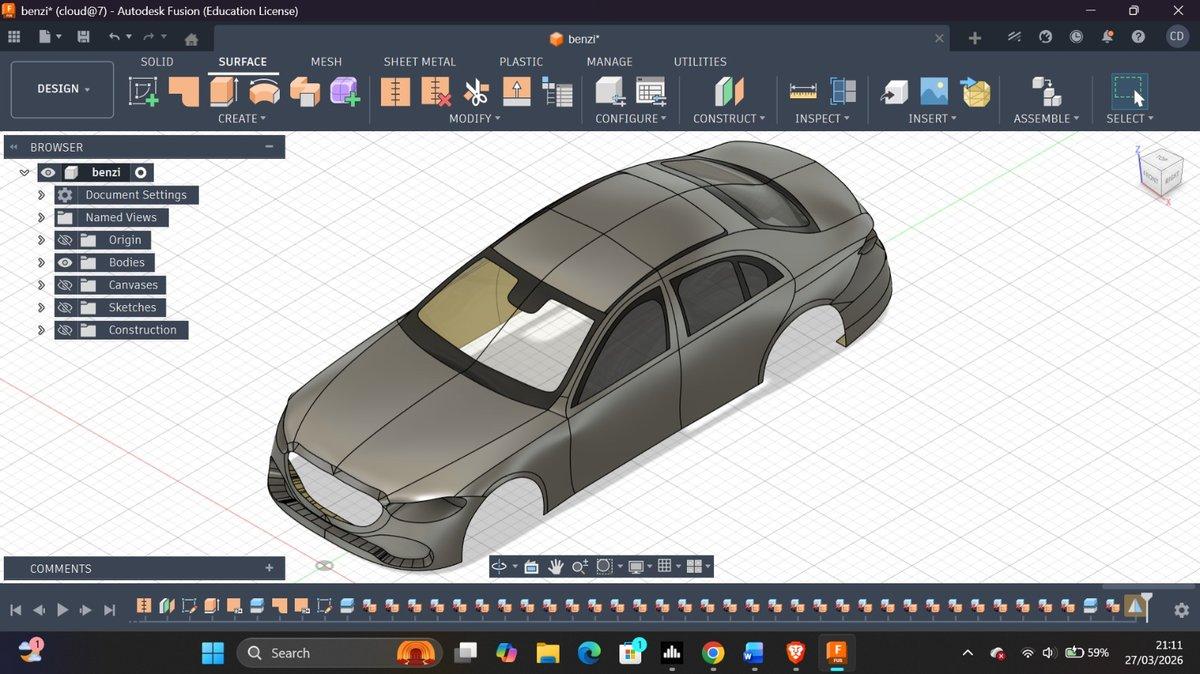Open the CONSTRUCT panel dropdown
The height and width of the screenshot is (674, 1200).
click(x=729, y=118)
